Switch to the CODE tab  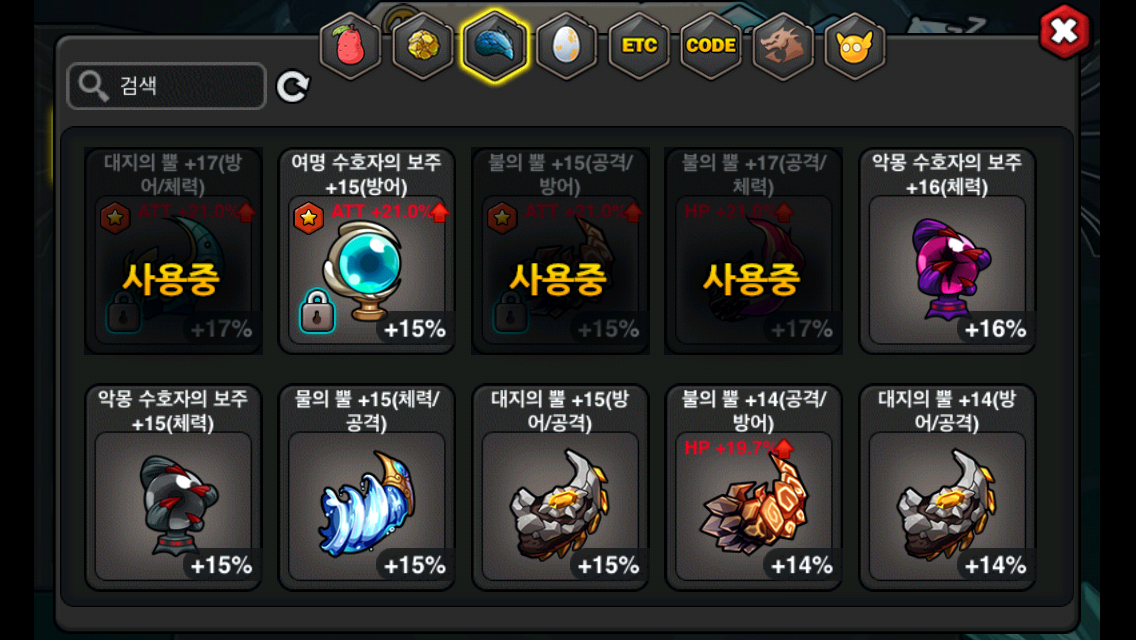[711, 46]
